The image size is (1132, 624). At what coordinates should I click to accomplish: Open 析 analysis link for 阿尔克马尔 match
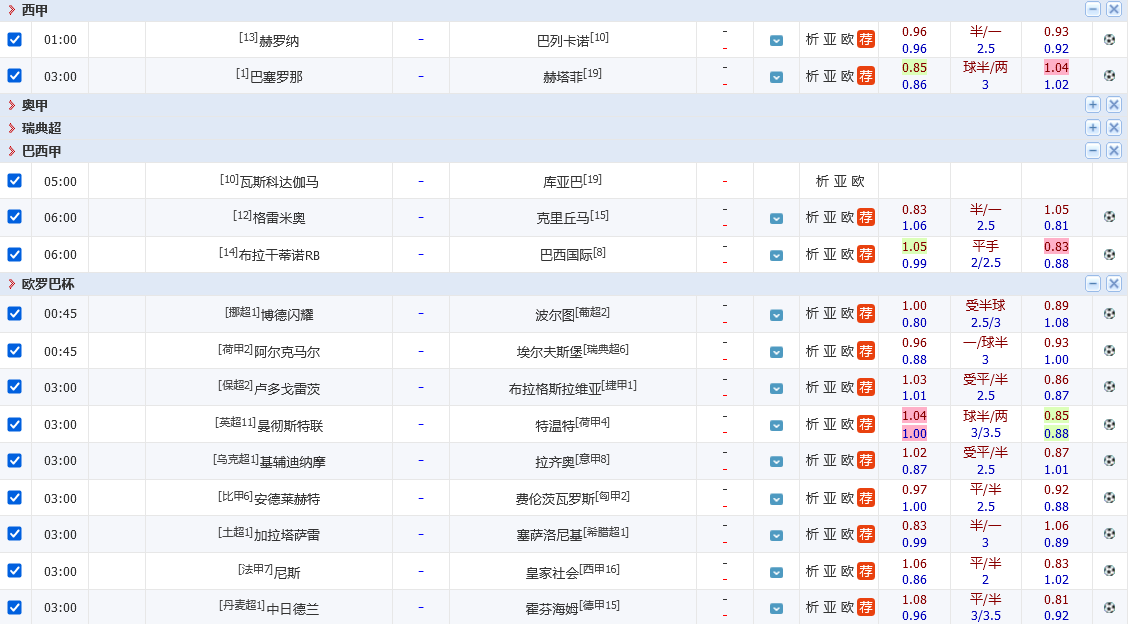click(812, 351)
